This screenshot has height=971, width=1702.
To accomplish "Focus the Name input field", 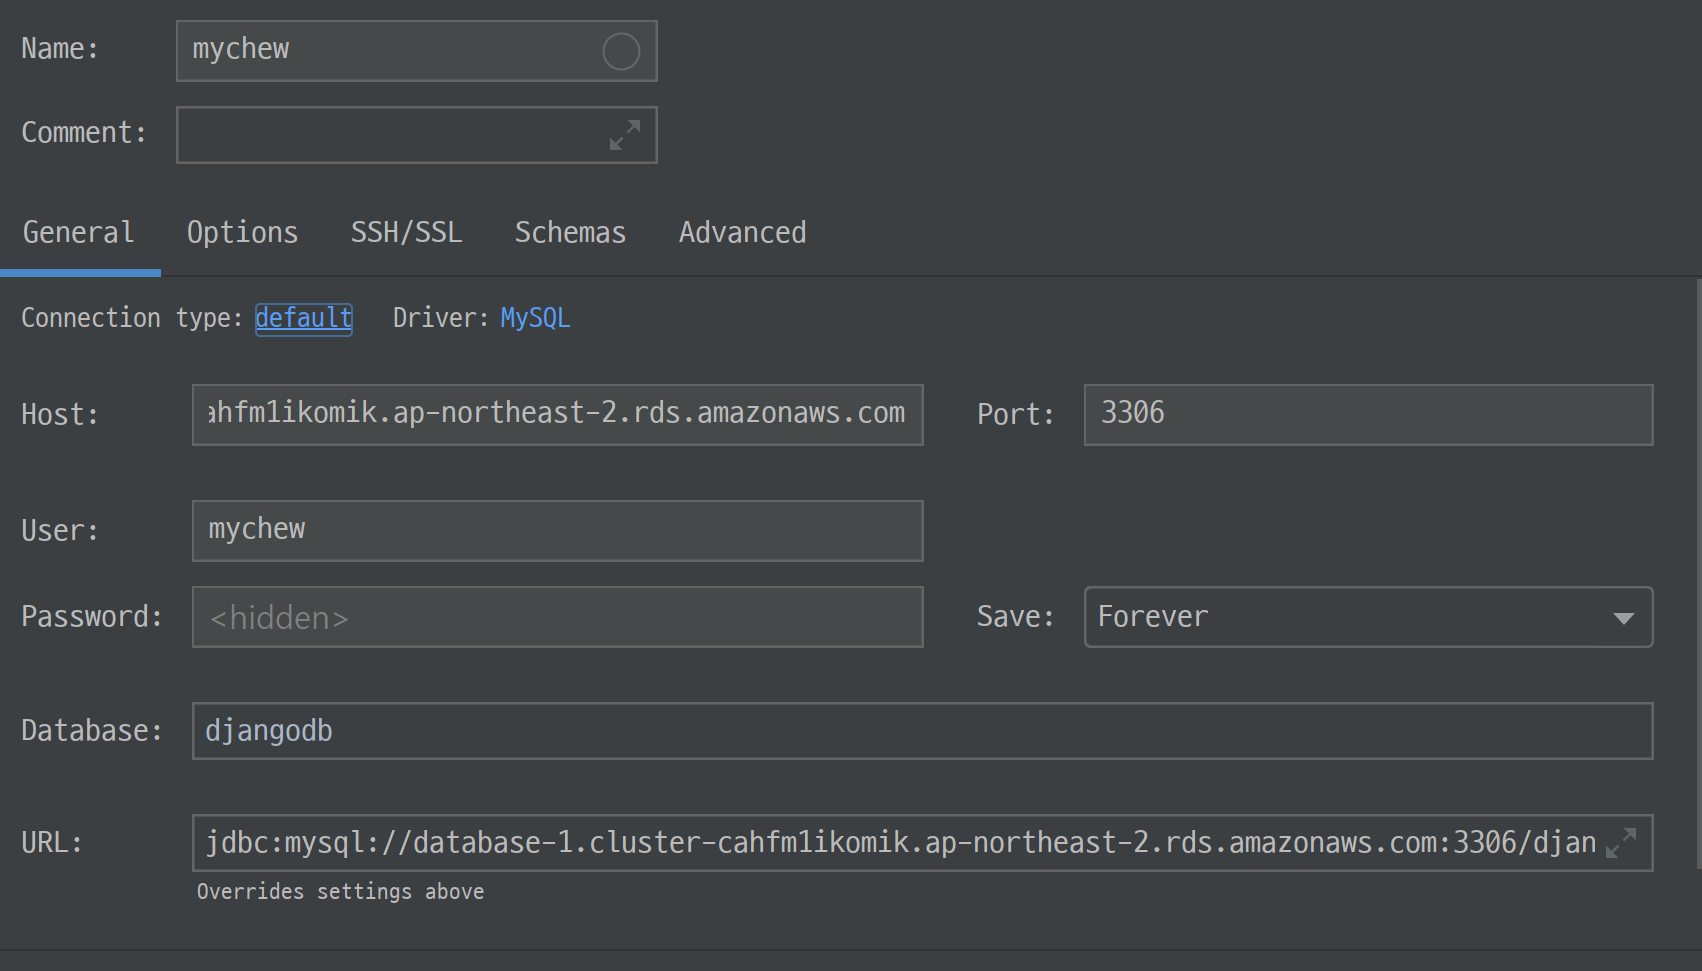I will coord(417,51).
